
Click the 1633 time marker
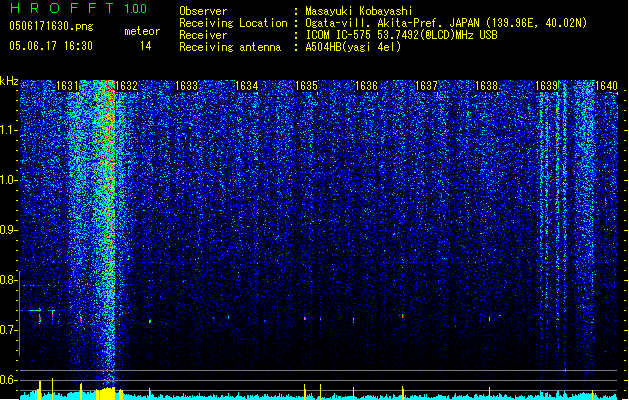coord(187,86)
